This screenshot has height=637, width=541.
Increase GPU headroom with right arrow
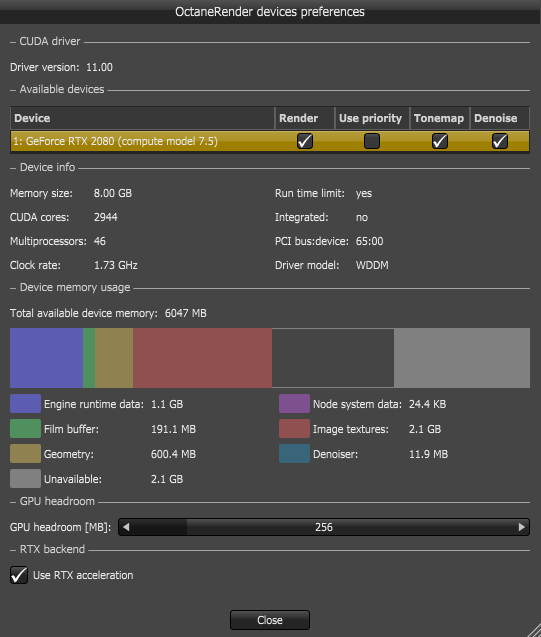pyautogui.click(x=522, y=527)
